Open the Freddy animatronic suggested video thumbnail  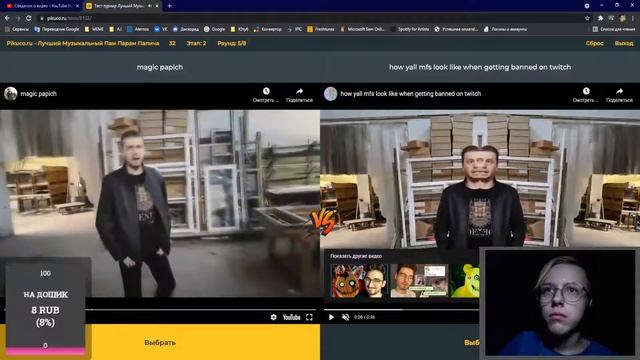pos(359,280)
